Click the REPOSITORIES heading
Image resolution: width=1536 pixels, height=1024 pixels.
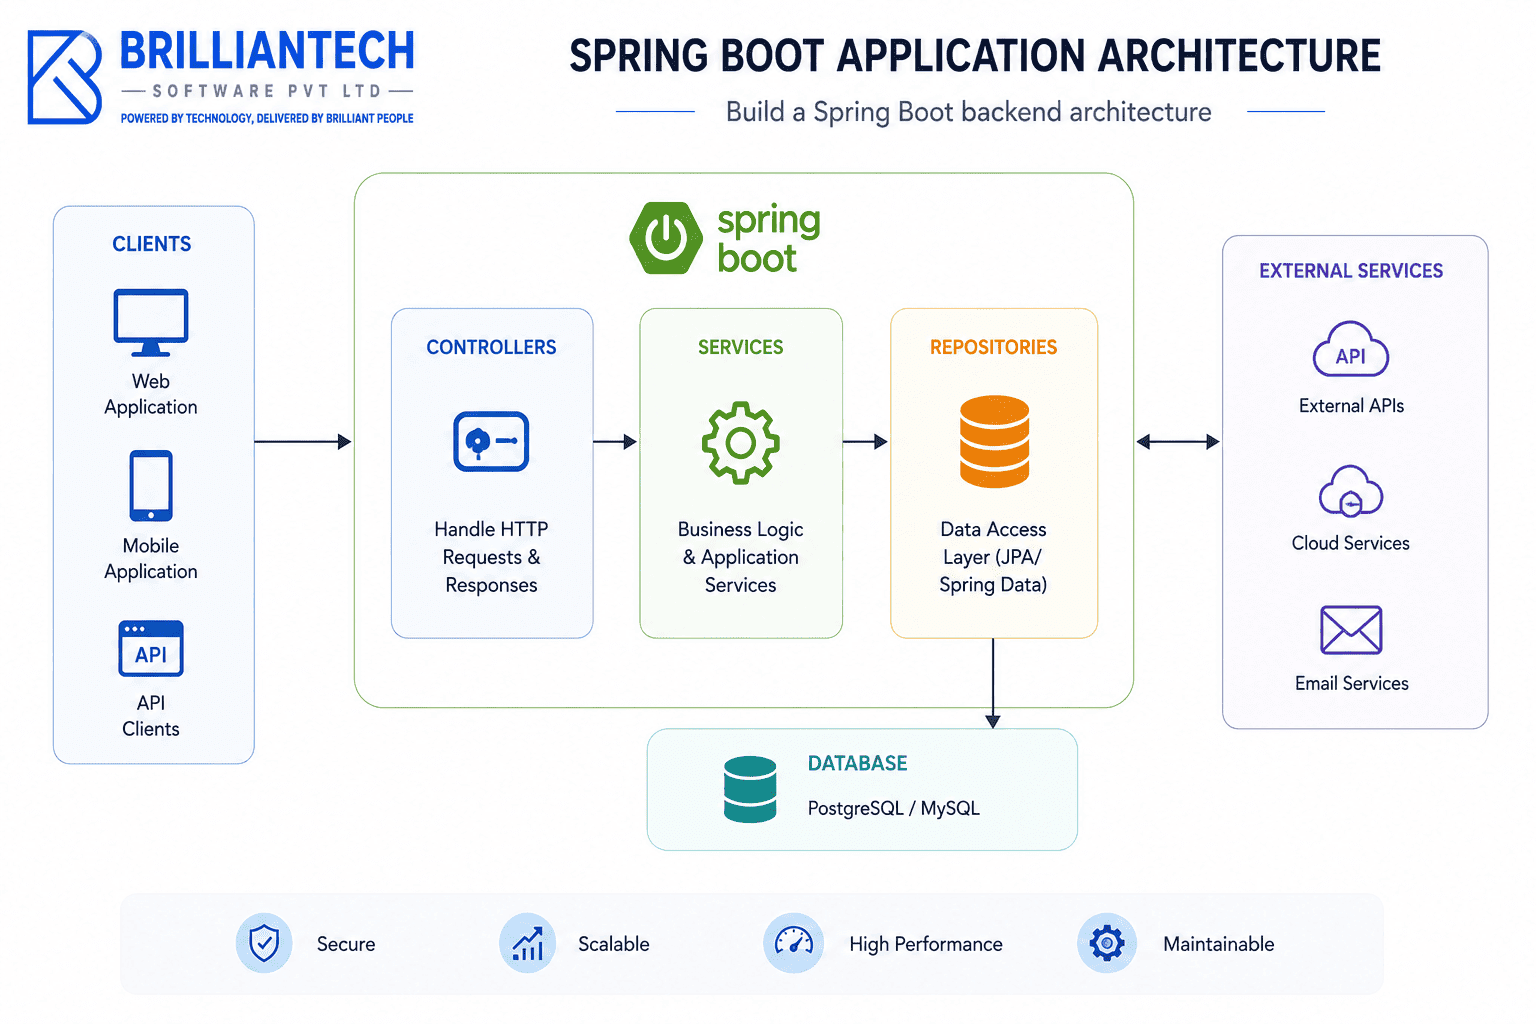[x=994, y=347]
